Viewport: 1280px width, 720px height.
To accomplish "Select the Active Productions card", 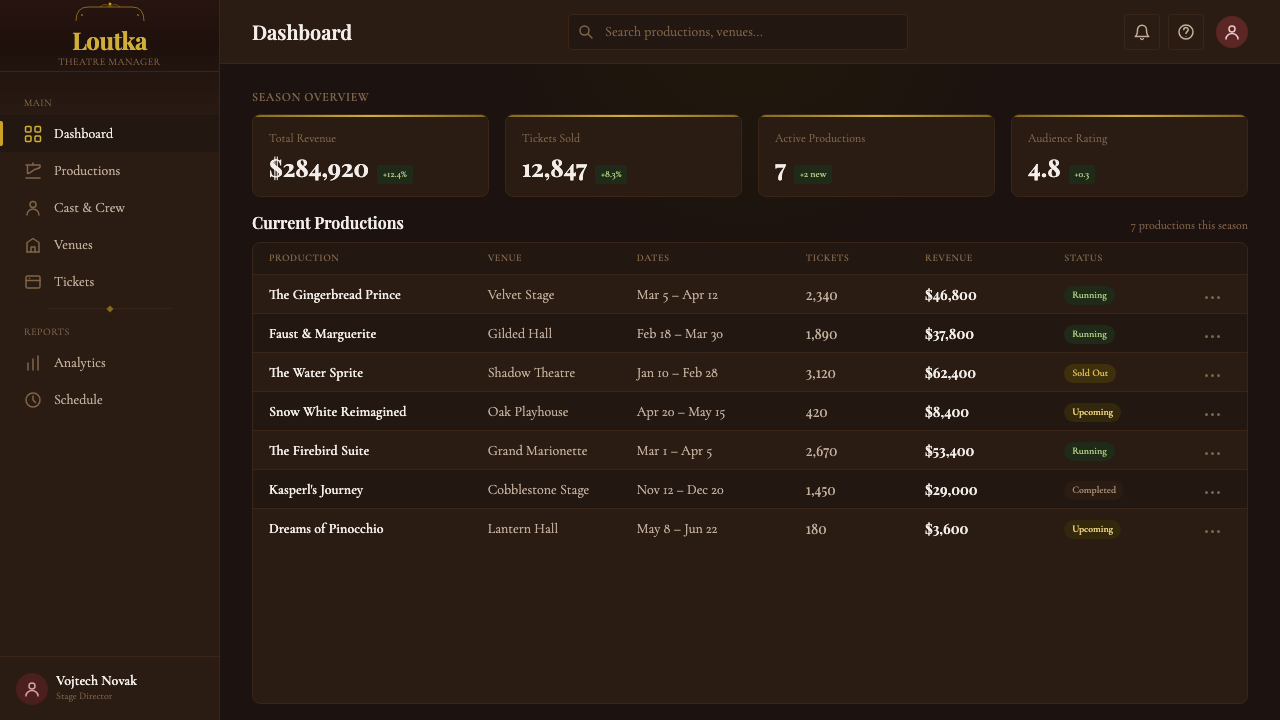I will coord(876,156).
